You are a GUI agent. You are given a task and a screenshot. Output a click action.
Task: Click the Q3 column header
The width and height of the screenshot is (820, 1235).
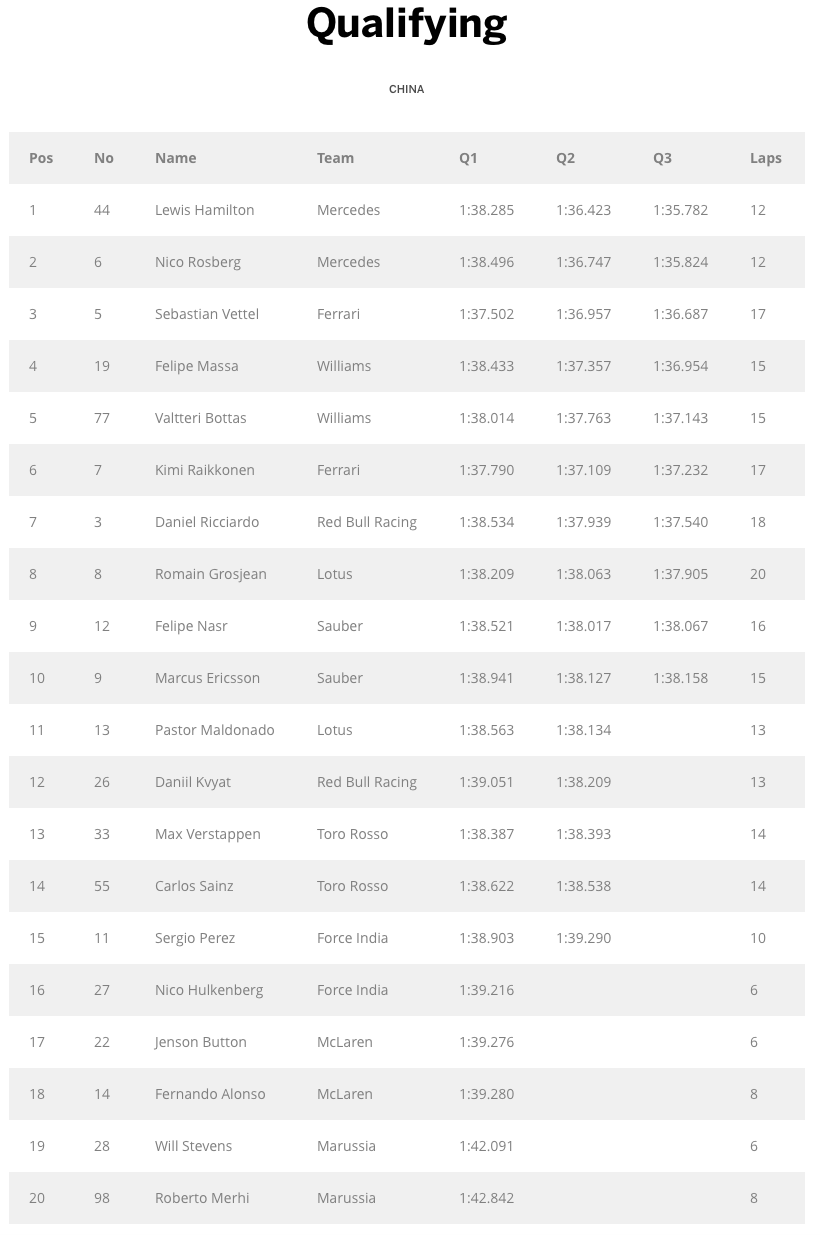[x=662, y=158]
